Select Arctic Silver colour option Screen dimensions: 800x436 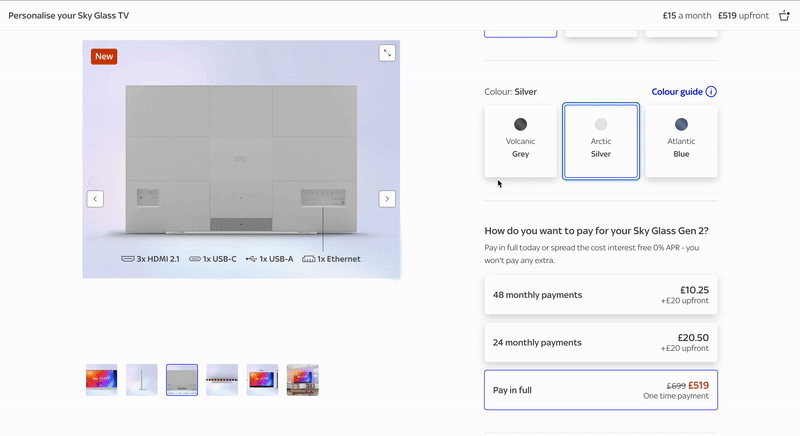coord(601,141)
